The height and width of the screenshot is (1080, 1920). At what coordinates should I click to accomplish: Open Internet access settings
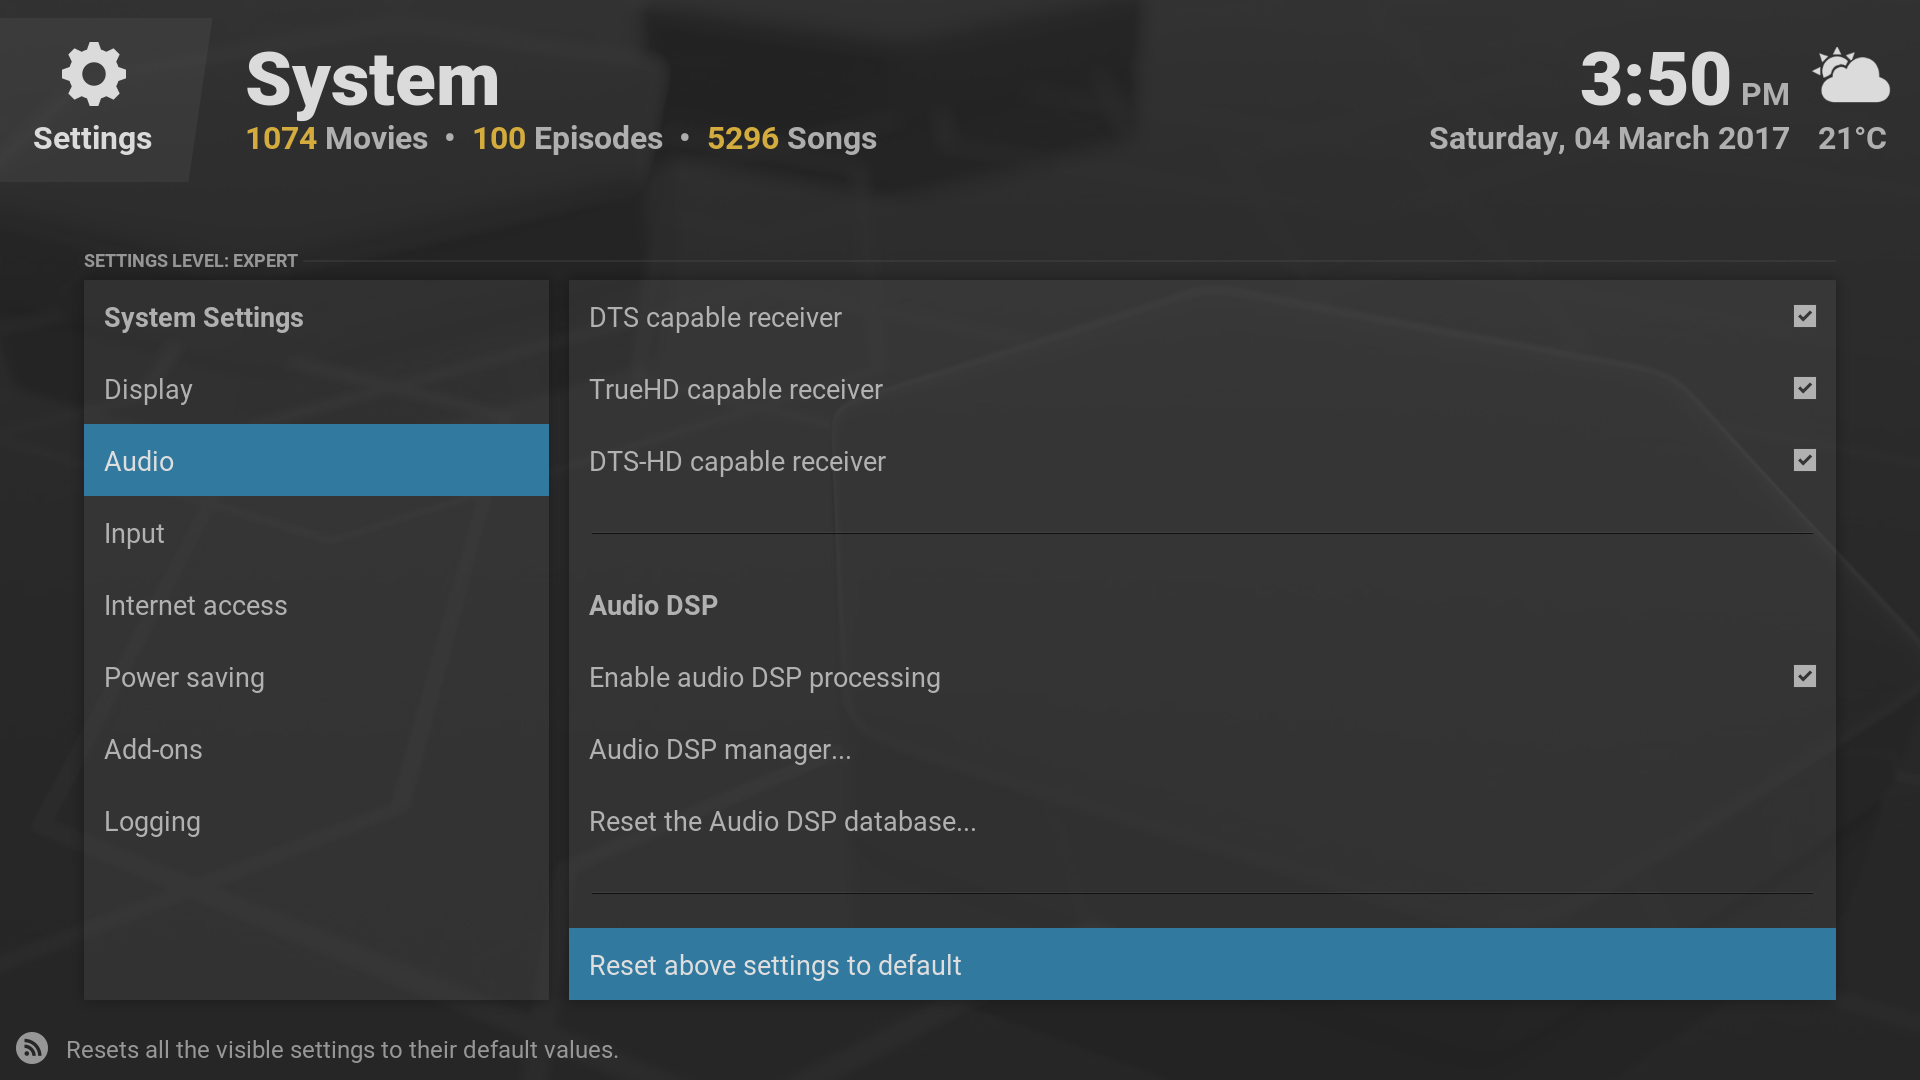pyautogui.click(x=195, y=605)
